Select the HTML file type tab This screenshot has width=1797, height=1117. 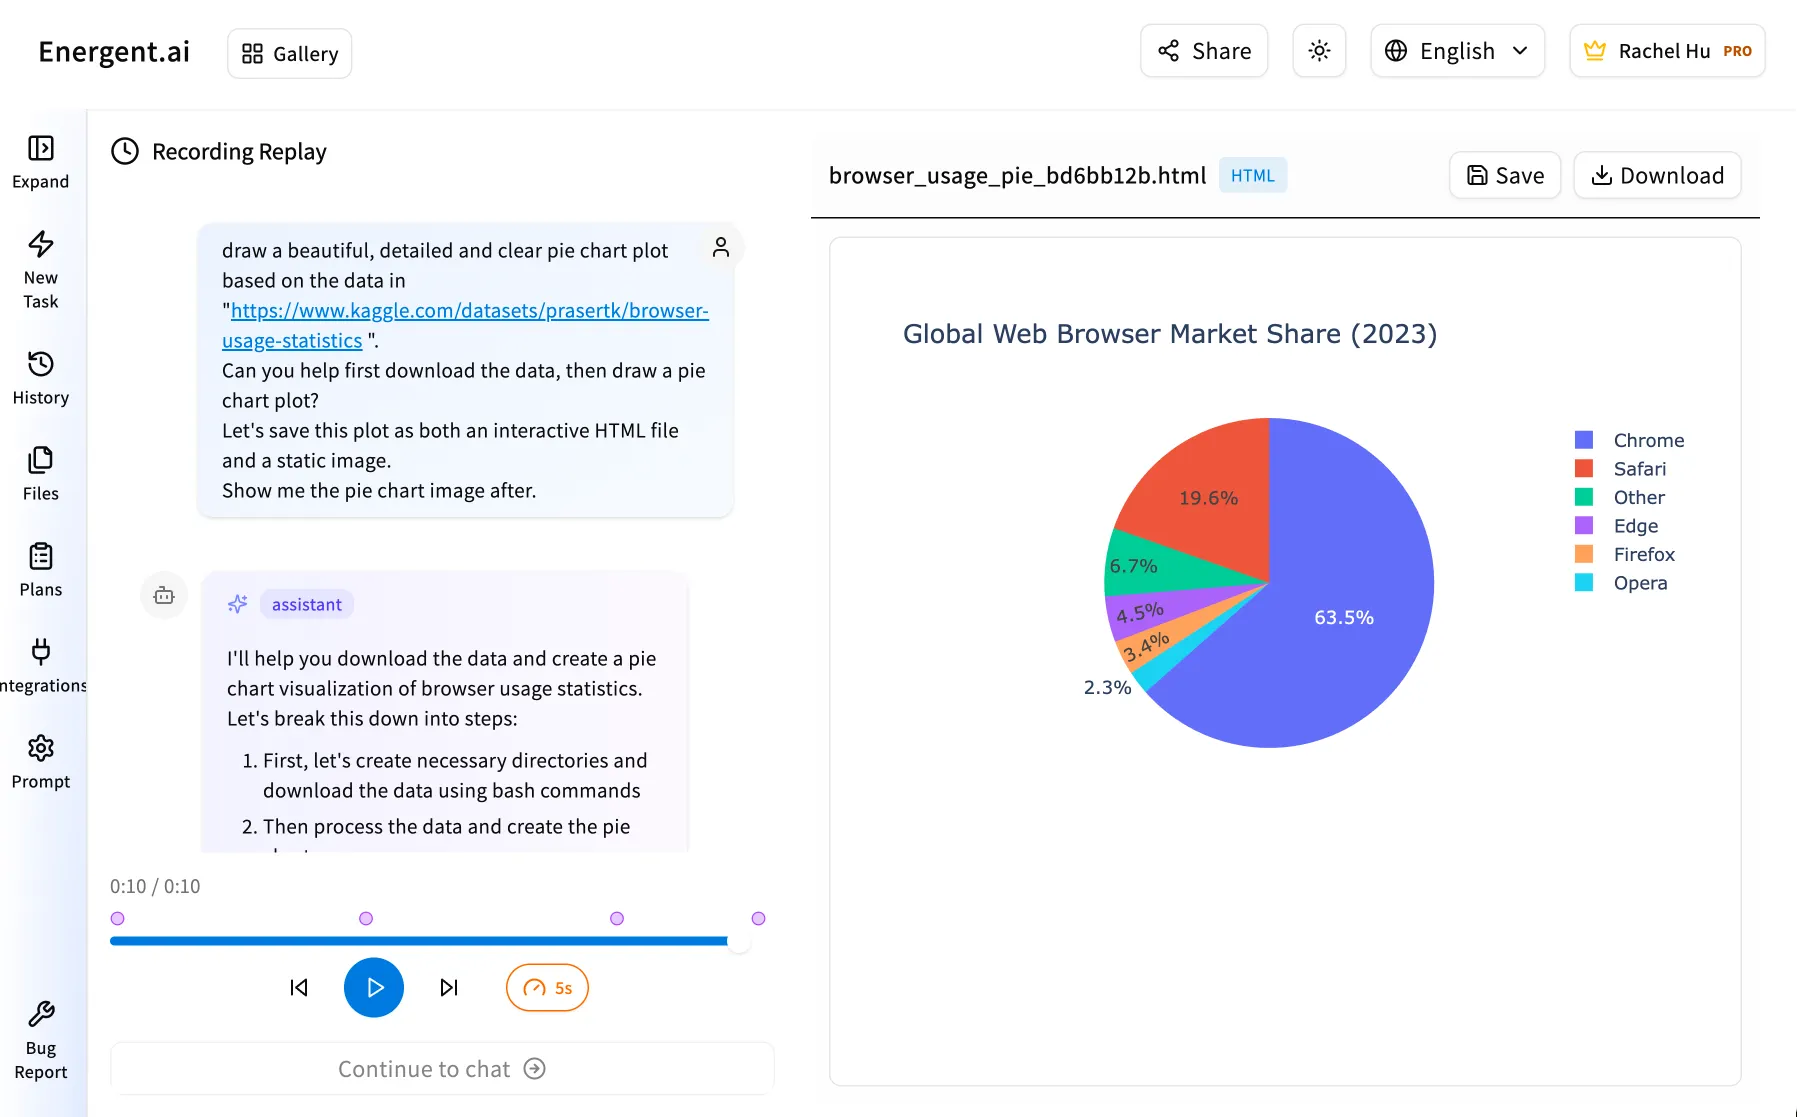click(x=1252, y=174)
